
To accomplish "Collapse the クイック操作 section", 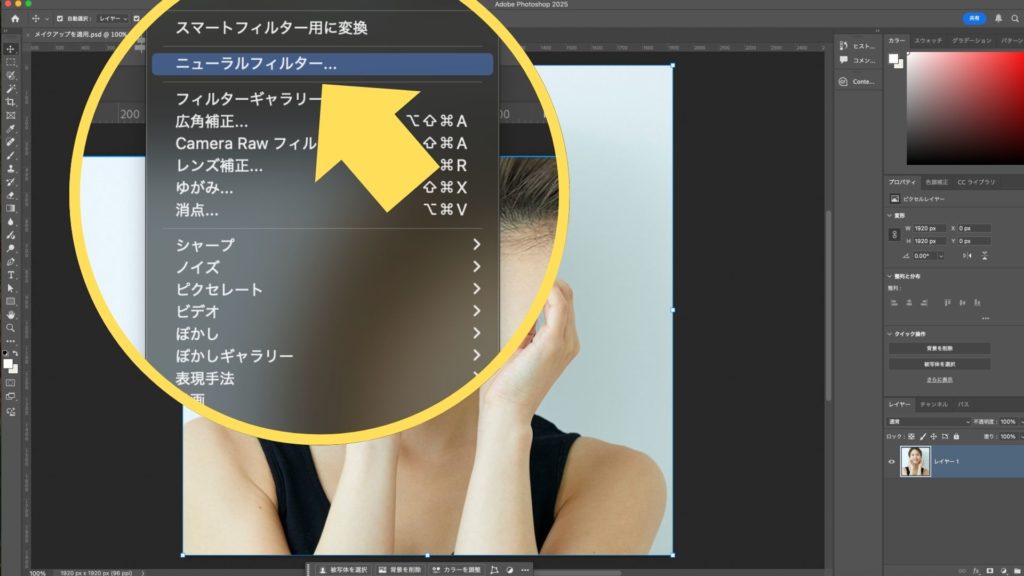I will tap(889, 334).
